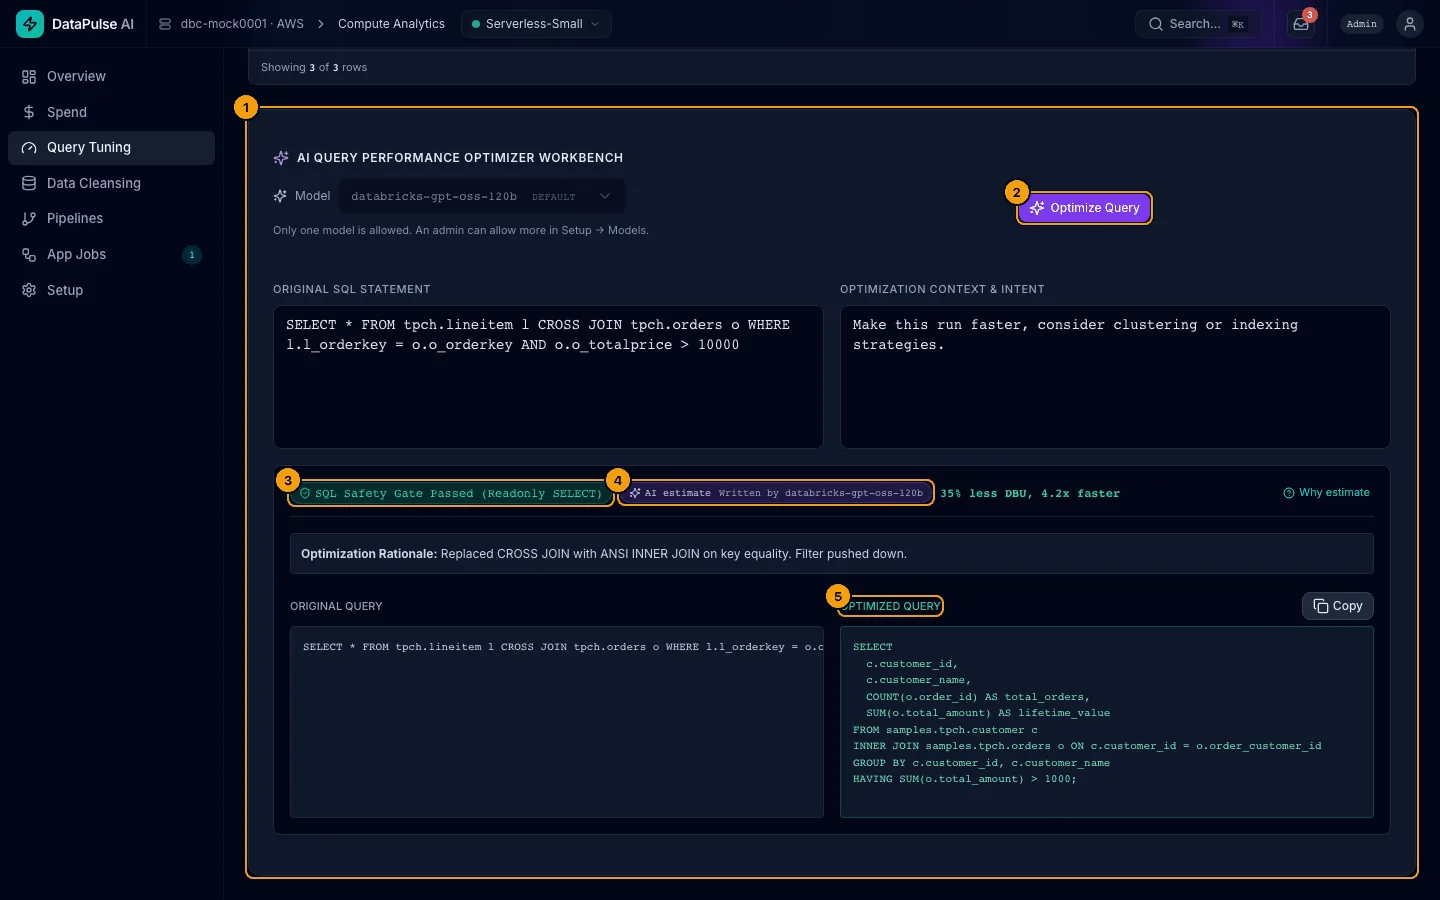
Task: Click the AI Query Performance Optimizer Workbench heading
Action: (460, 158)
